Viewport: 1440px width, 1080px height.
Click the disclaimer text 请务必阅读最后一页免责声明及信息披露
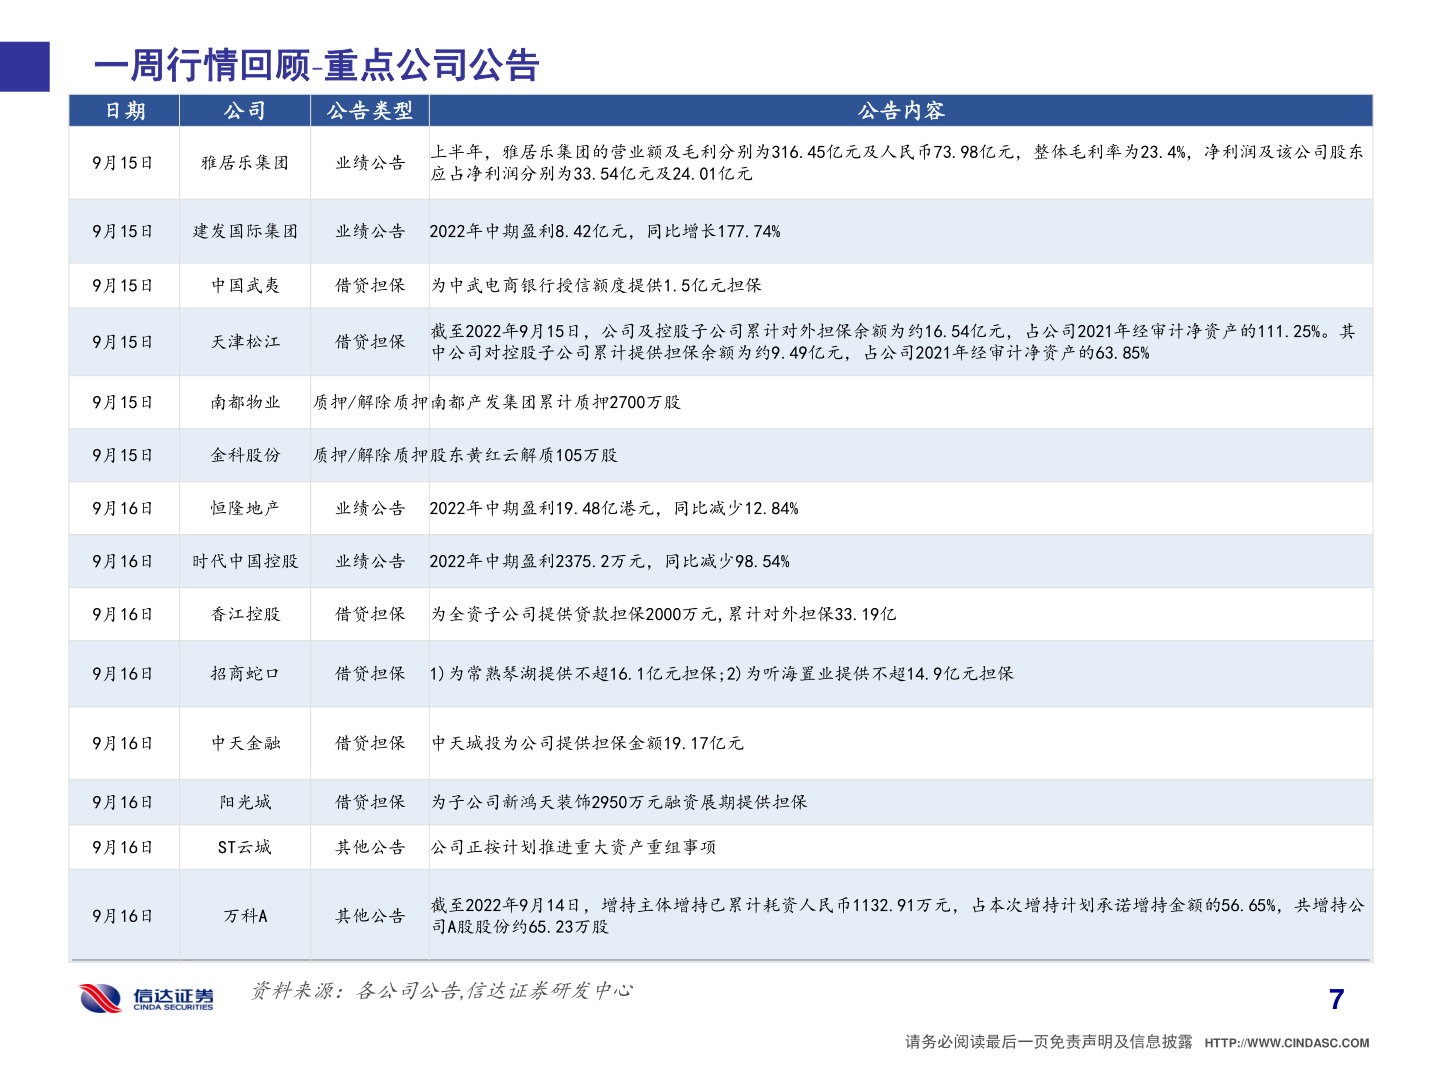1047,1041
